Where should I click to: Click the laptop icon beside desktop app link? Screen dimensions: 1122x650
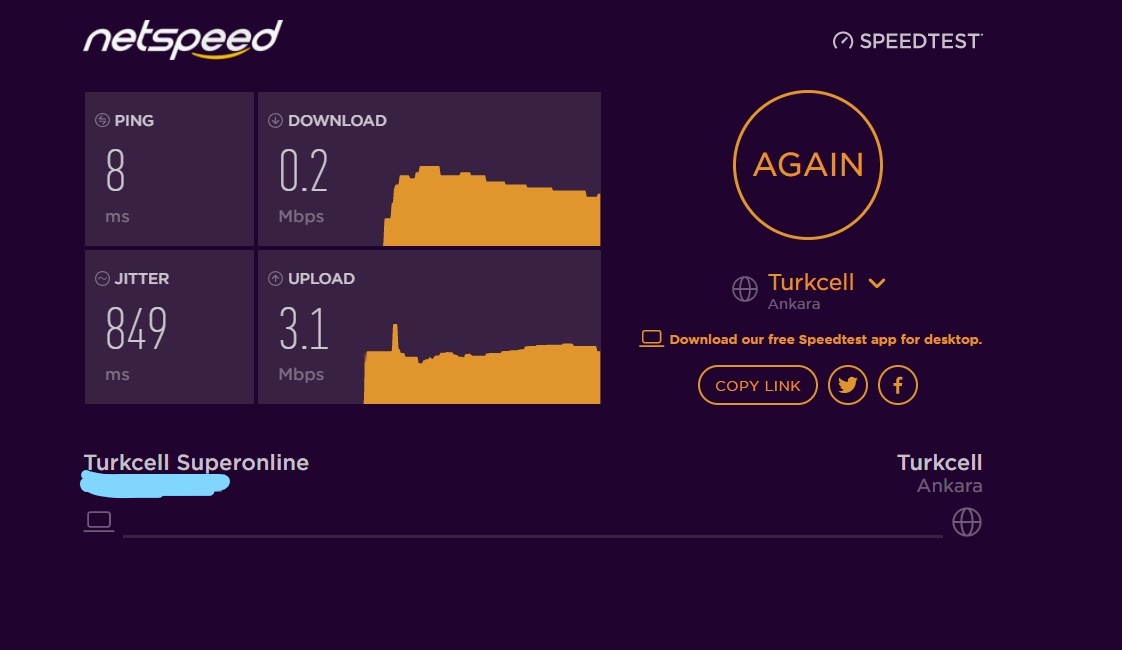click(652, 338)
